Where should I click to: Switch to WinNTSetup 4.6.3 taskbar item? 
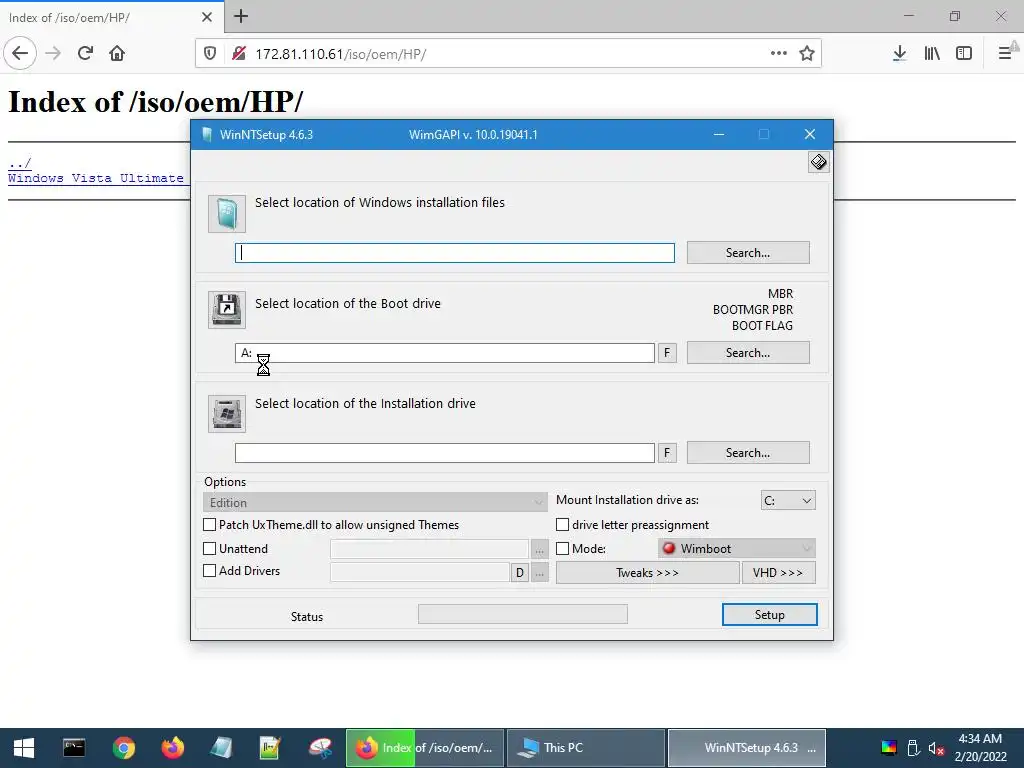747,748
